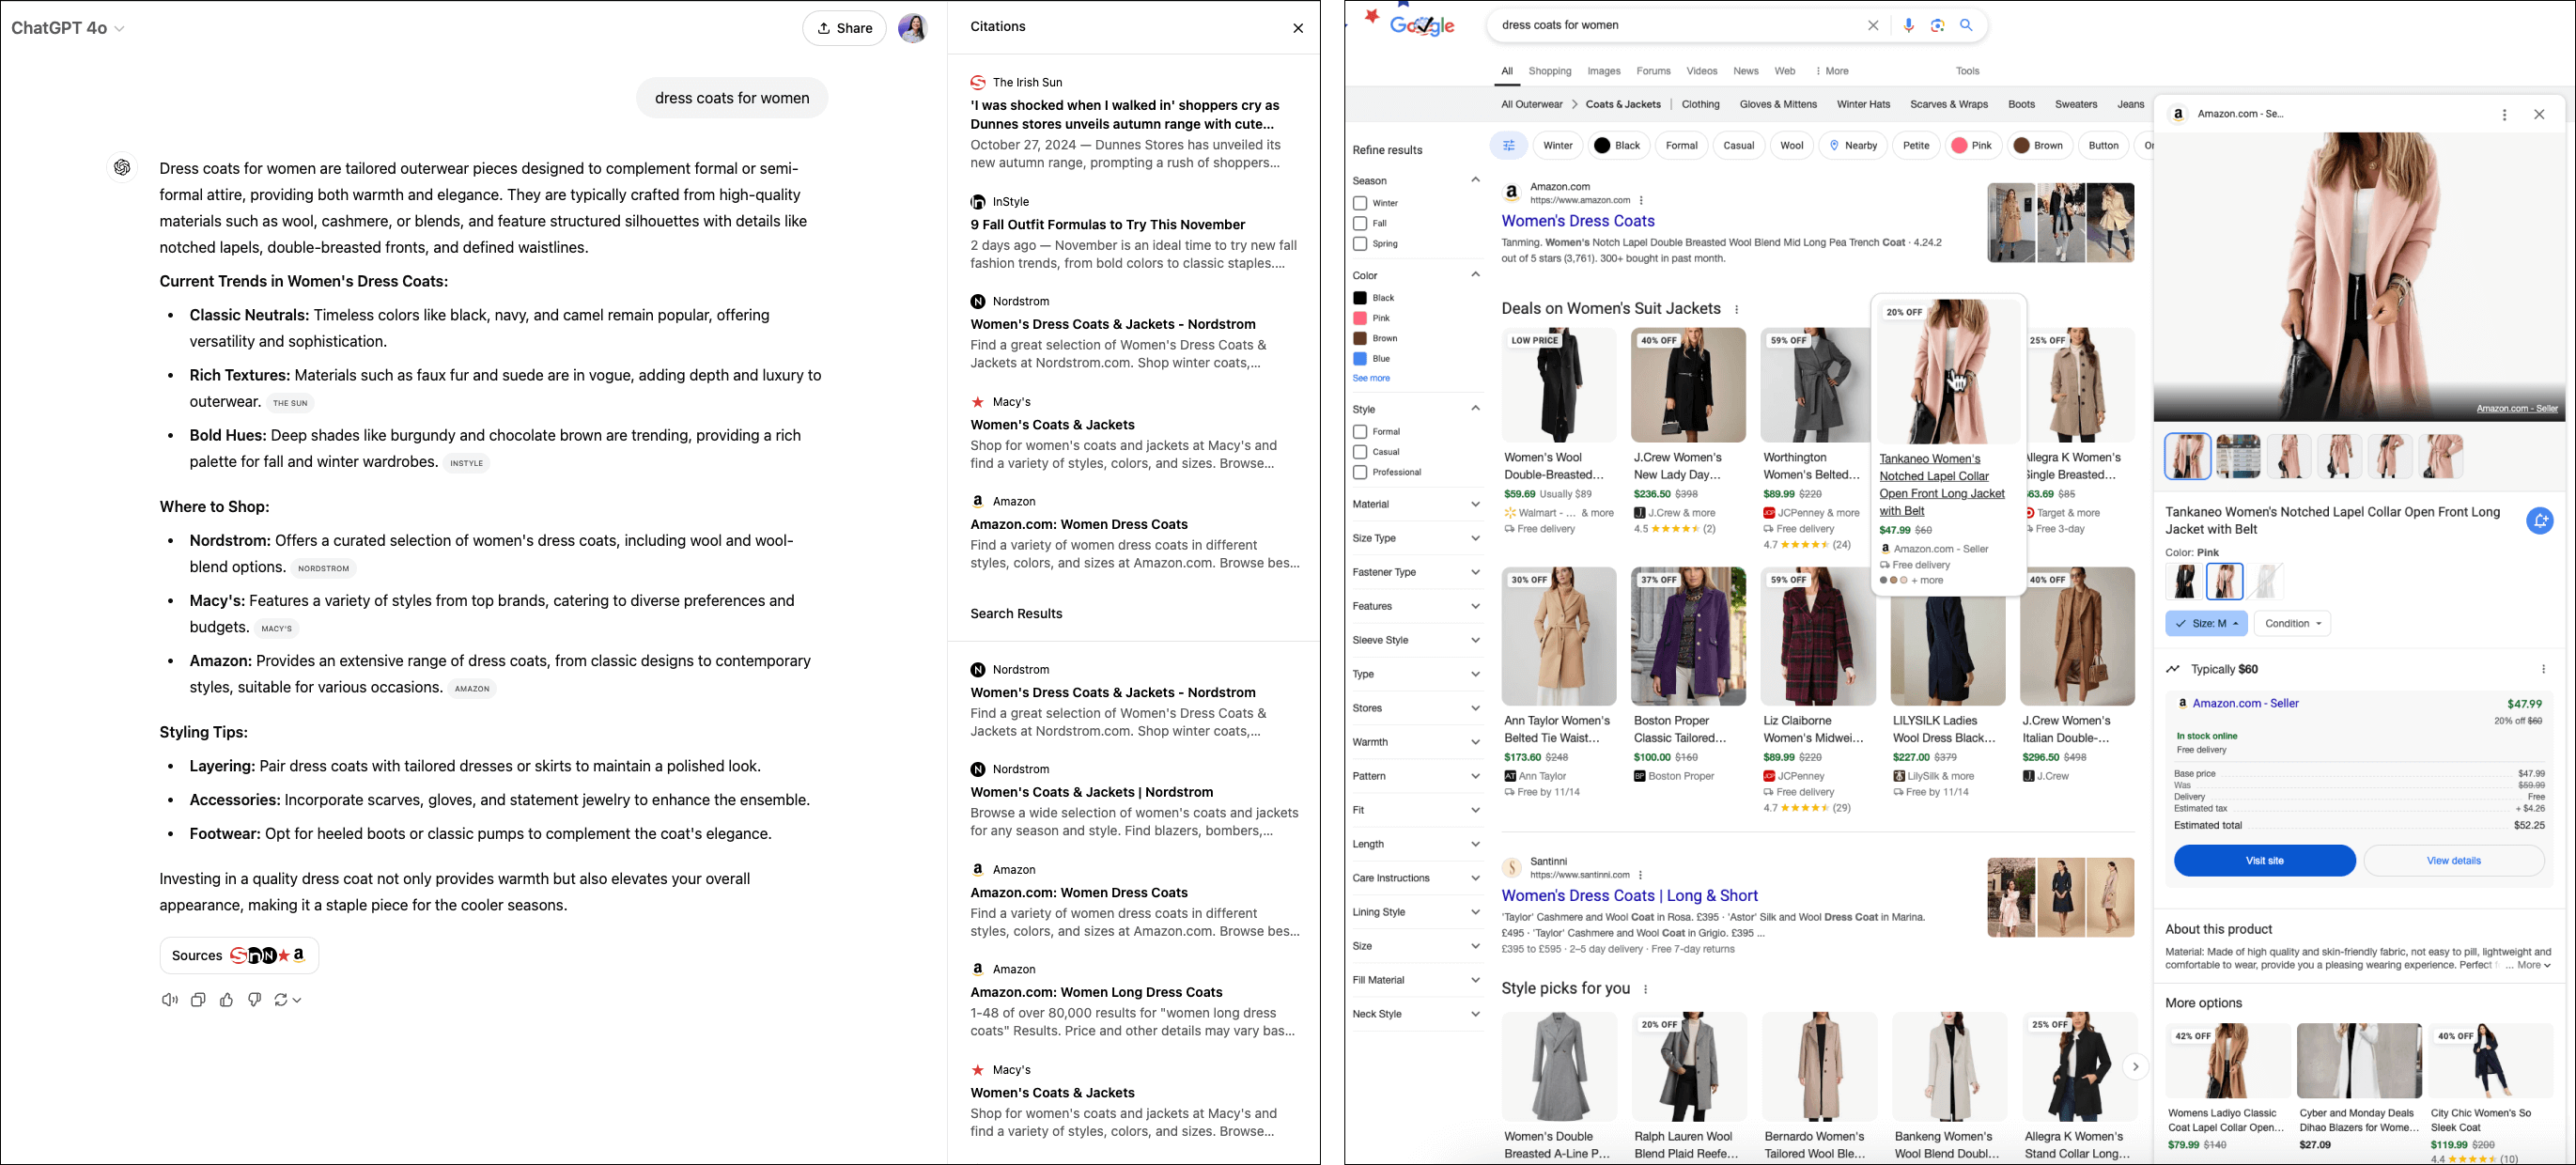Viewport: 2576px width, 1165px height.
Task: Open Women's Dress Coats Amazon result
Action: 1577,221
